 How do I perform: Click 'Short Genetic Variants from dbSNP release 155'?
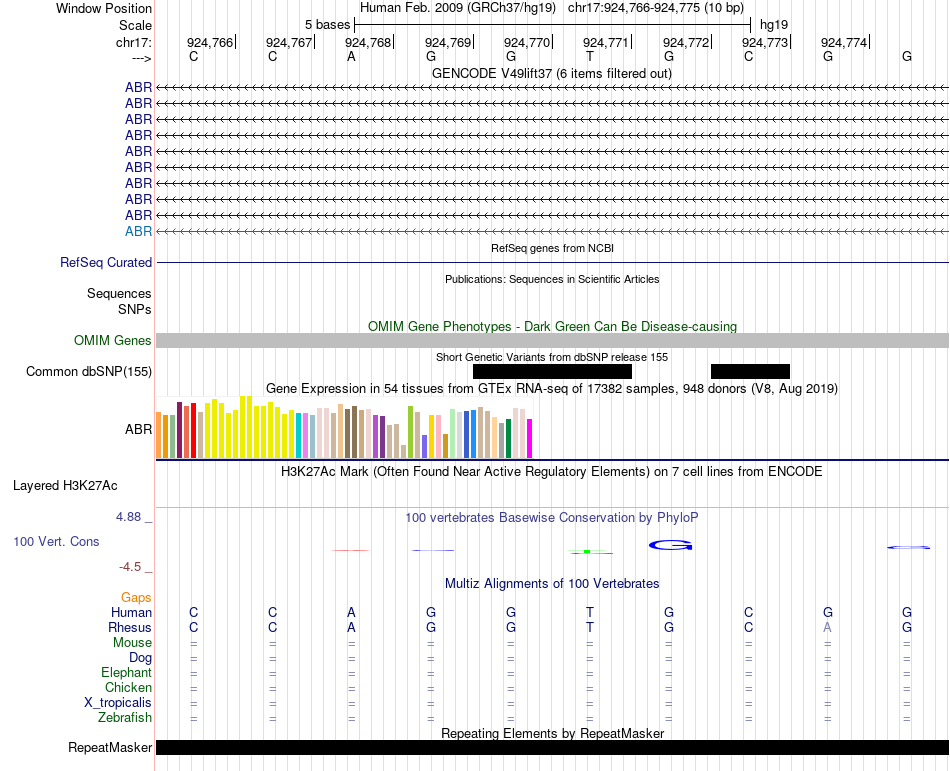(x=552, y=357)
